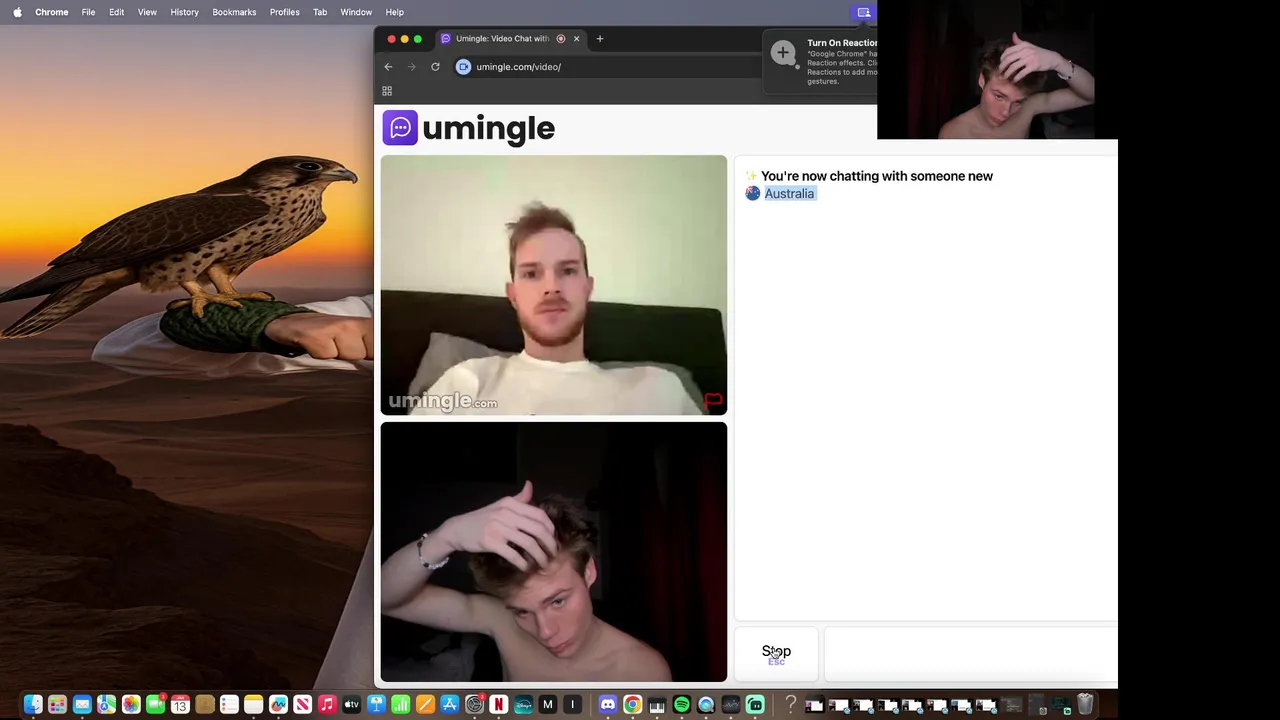
Task: Open the Apple menu
Action: pos(17,12)
